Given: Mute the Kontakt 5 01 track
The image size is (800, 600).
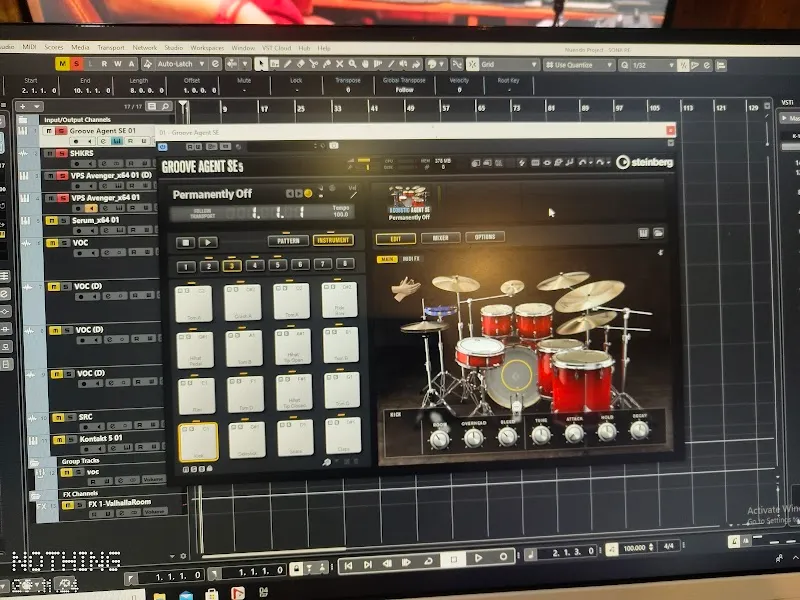Looking at the screenshot, I should (60, 439).
